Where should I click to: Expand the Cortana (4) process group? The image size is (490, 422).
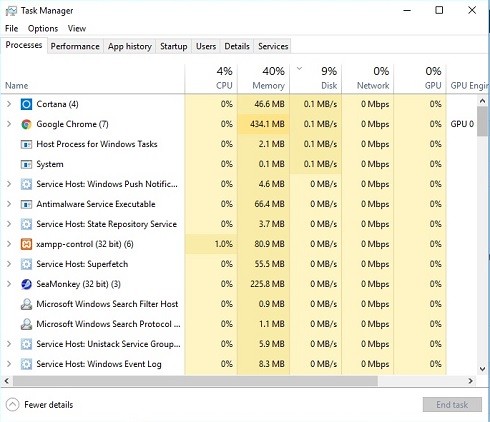click(9, 104)
